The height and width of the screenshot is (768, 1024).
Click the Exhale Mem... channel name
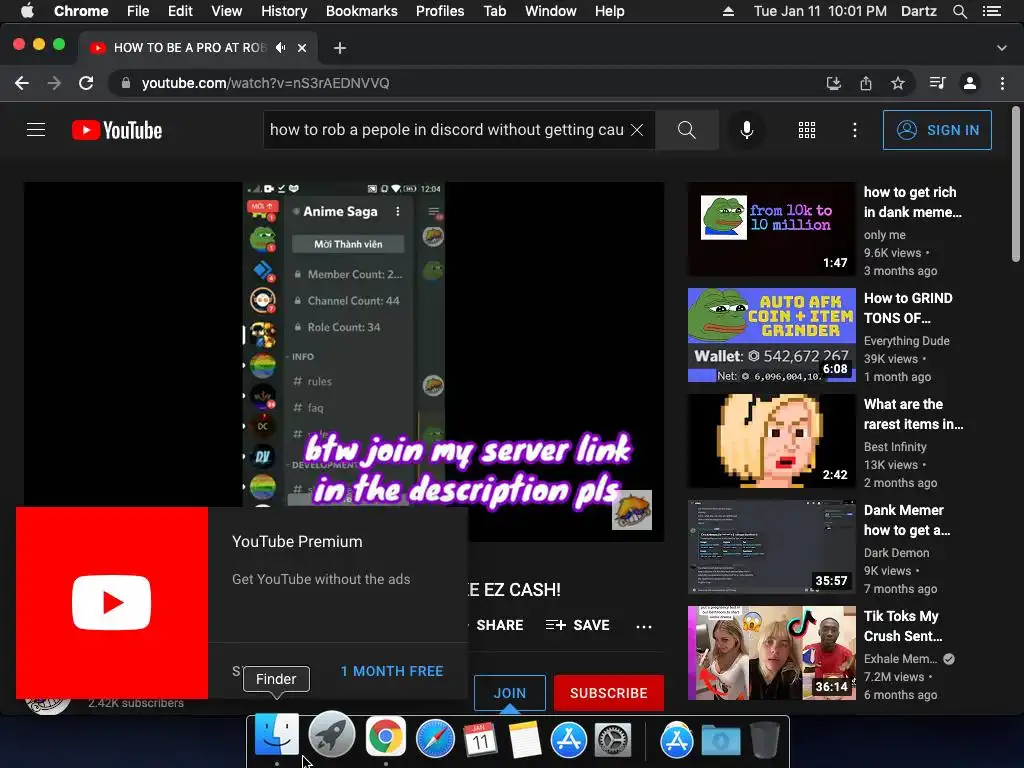(x=900, y=659)
